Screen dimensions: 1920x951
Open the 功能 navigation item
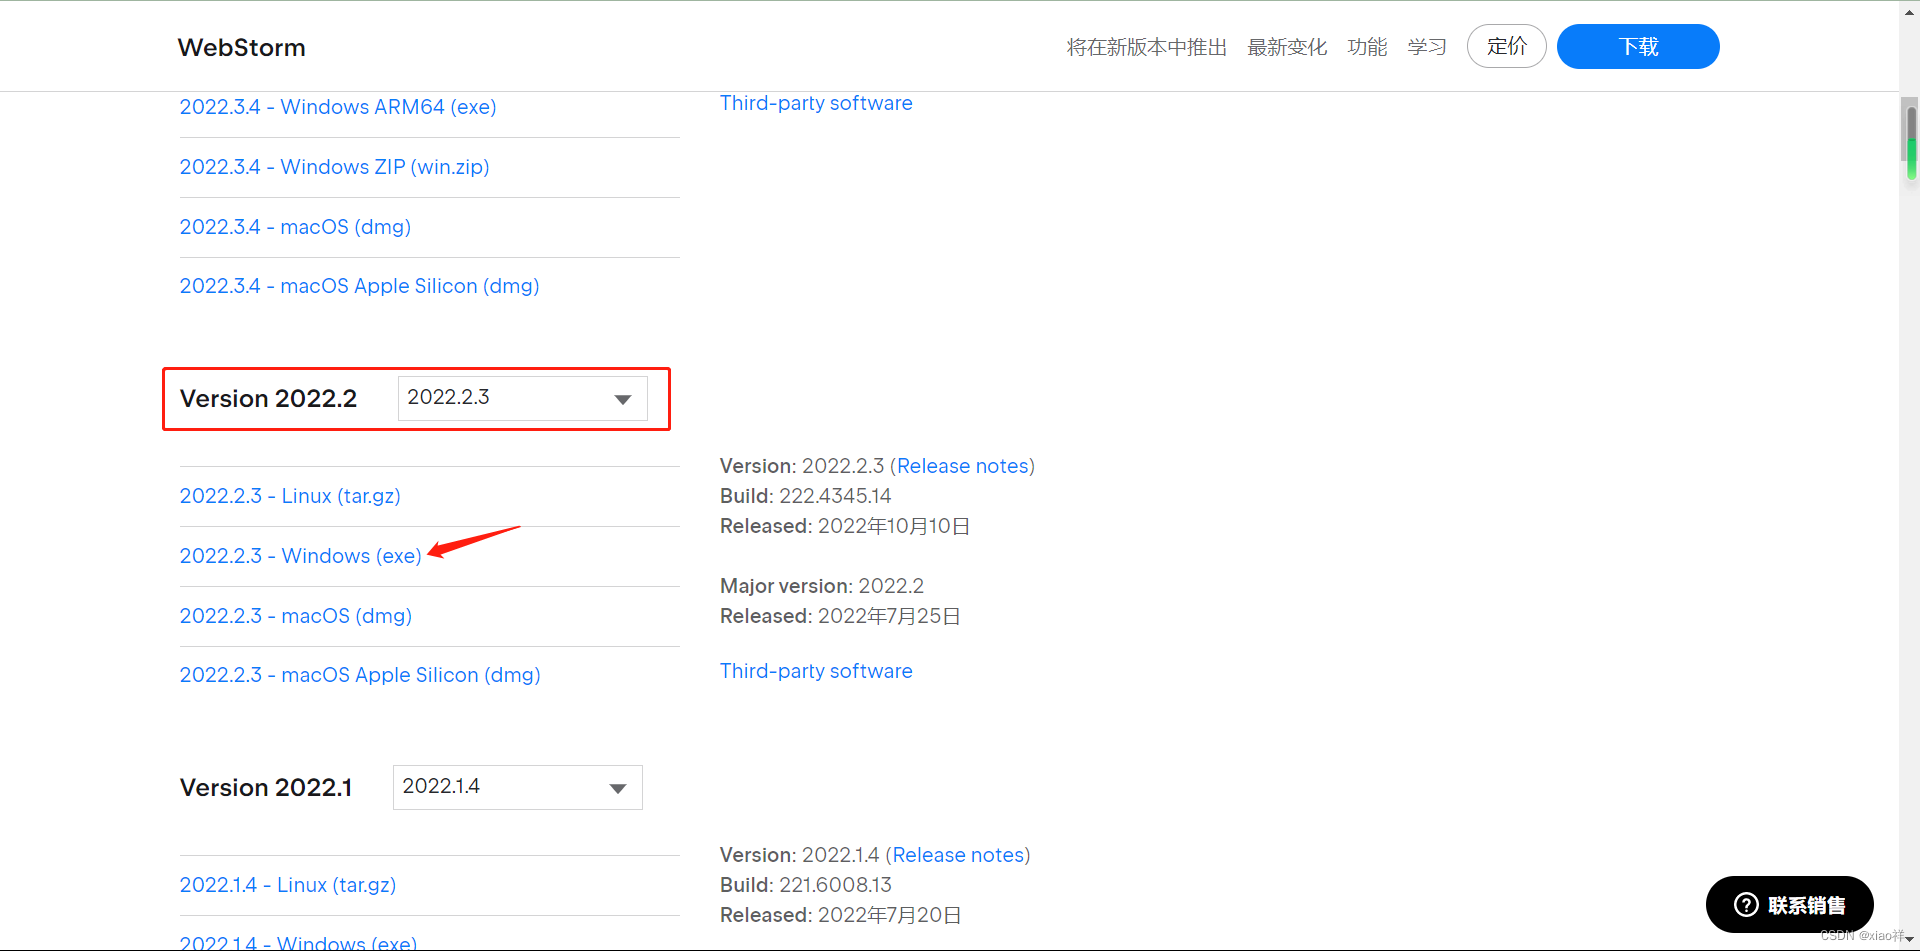pos(1367,47)
